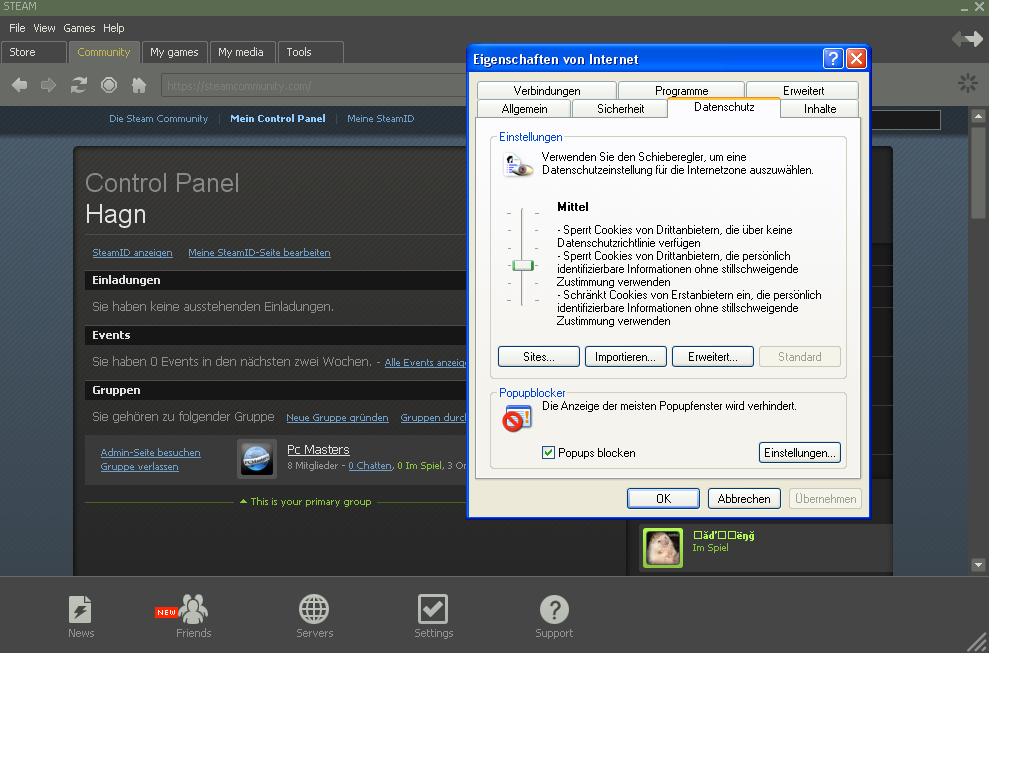Click the Sites... button
Screen dimensions: 1024x768
(x=539, y=357)
